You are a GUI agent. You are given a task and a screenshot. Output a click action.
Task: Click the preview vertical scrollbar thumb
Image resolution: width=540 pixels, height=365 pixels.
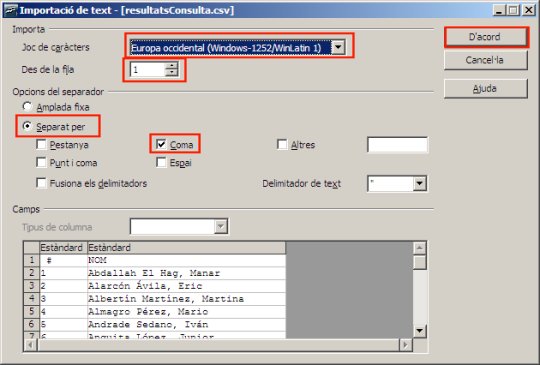(x=419, y=262)
